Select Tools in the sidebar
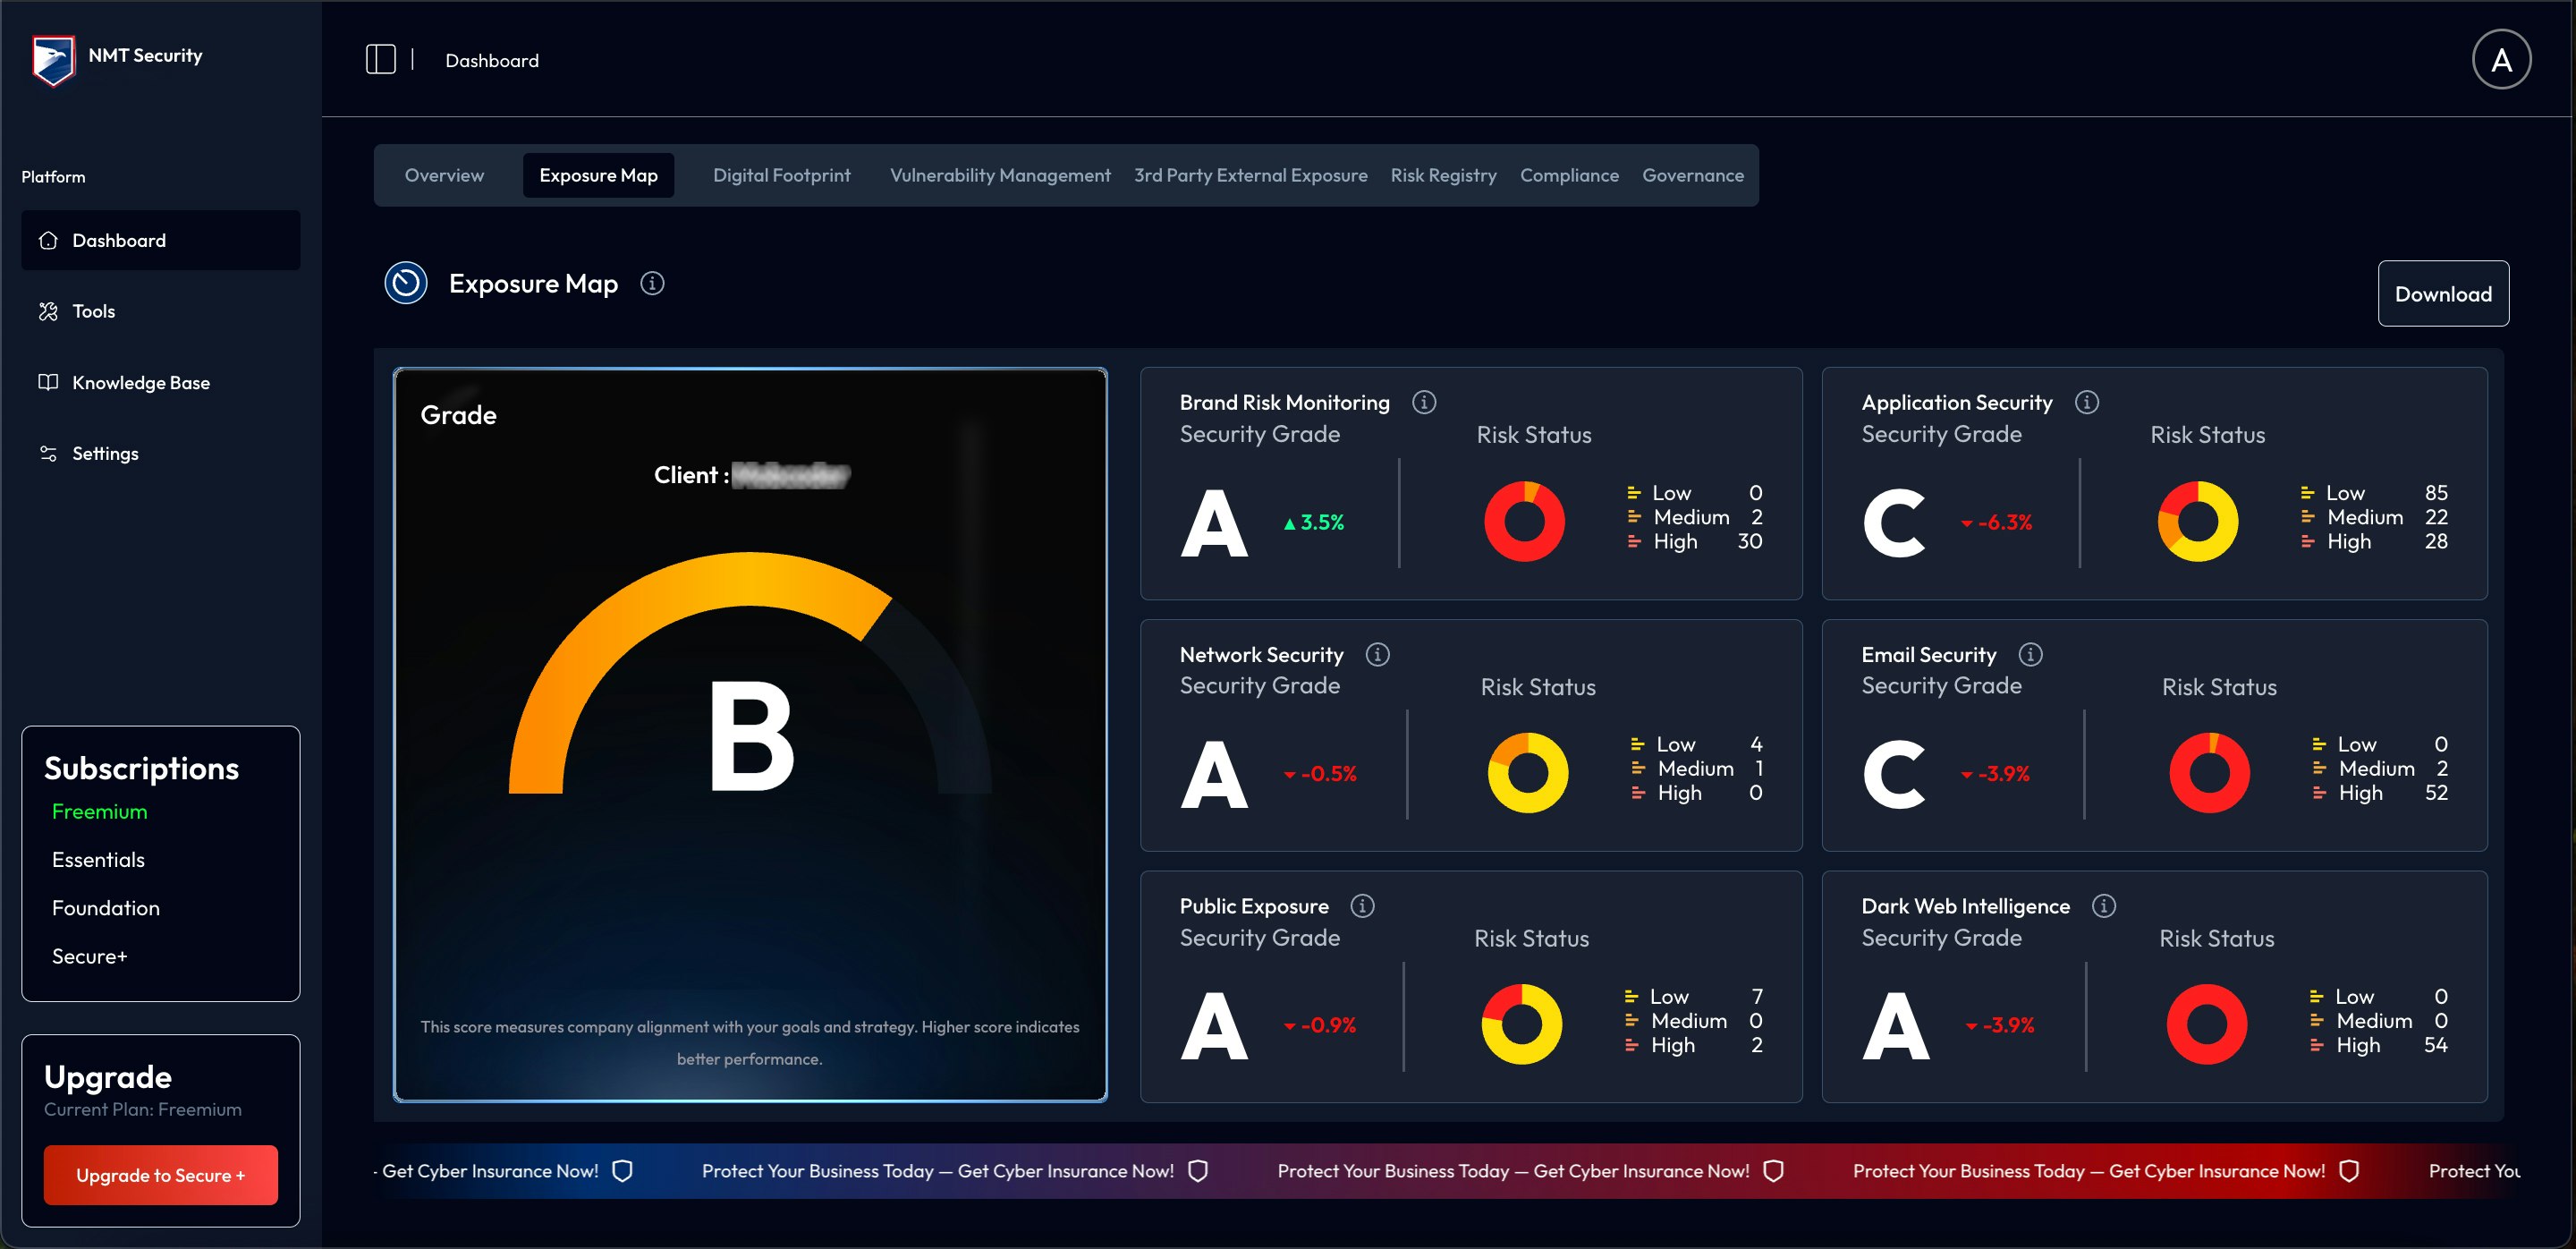The height and width of the screenshot is (1249, 2576). tap(92, 311)
